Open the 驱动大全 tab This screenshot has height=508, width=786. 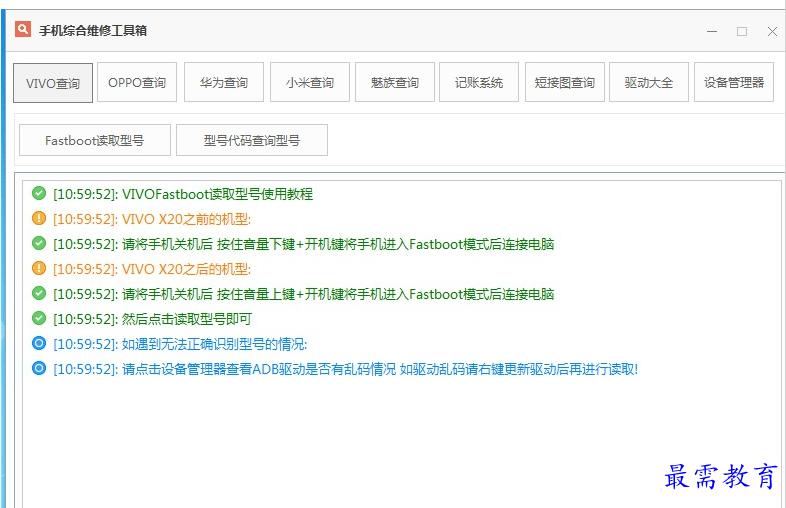[649, 82]
